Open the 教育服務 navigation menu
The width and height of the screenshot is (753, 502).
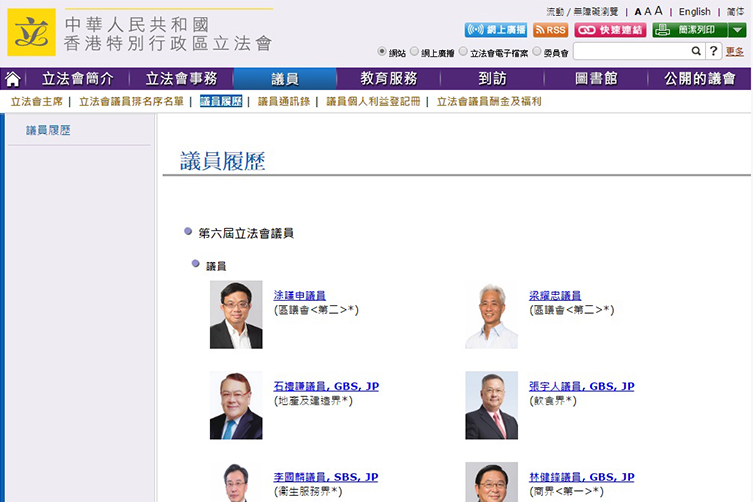pos(389,79)
